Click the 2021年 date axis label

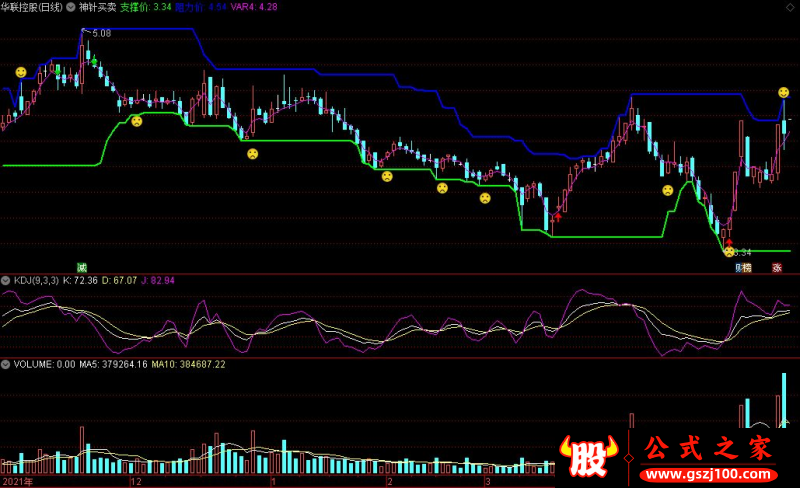17,481
